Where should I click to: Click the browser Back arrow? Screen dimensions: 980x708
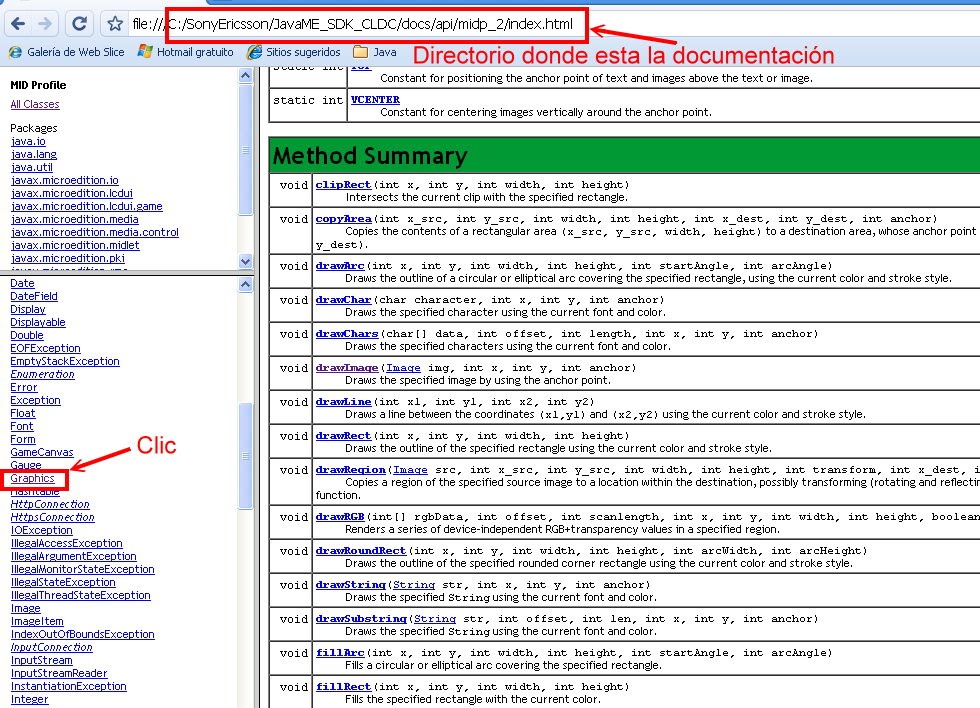pyautogui.click(x=18, y=24)
